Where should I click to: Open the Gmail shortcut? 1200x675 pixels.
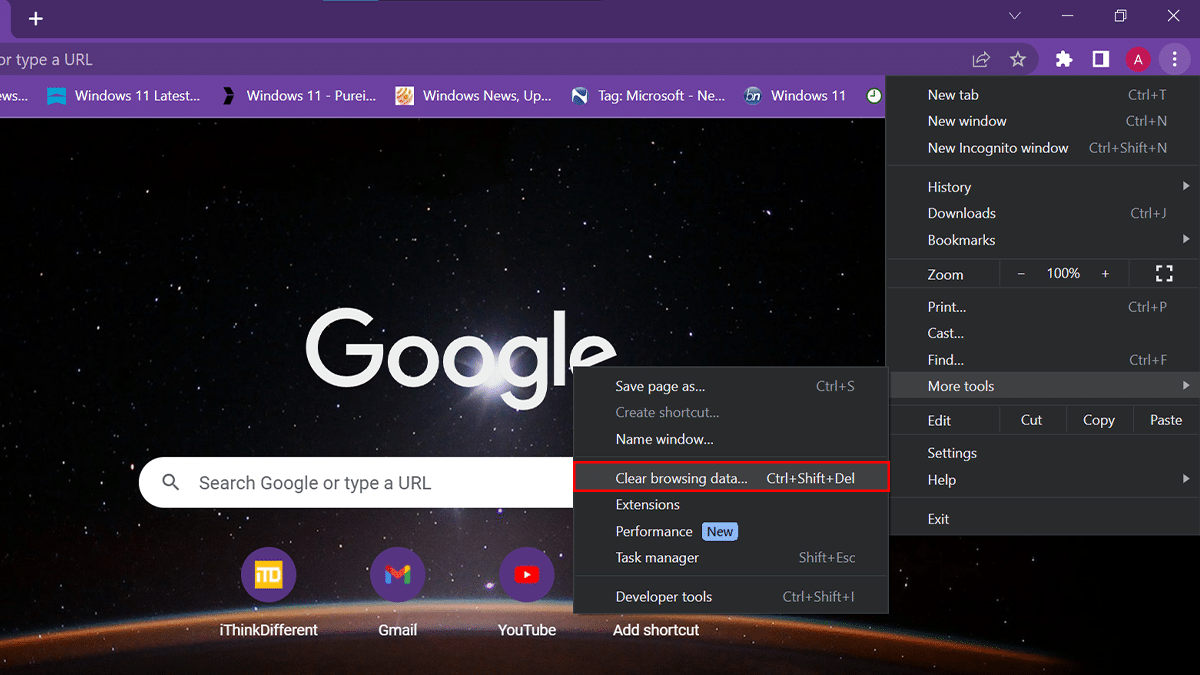click(397, 575)
